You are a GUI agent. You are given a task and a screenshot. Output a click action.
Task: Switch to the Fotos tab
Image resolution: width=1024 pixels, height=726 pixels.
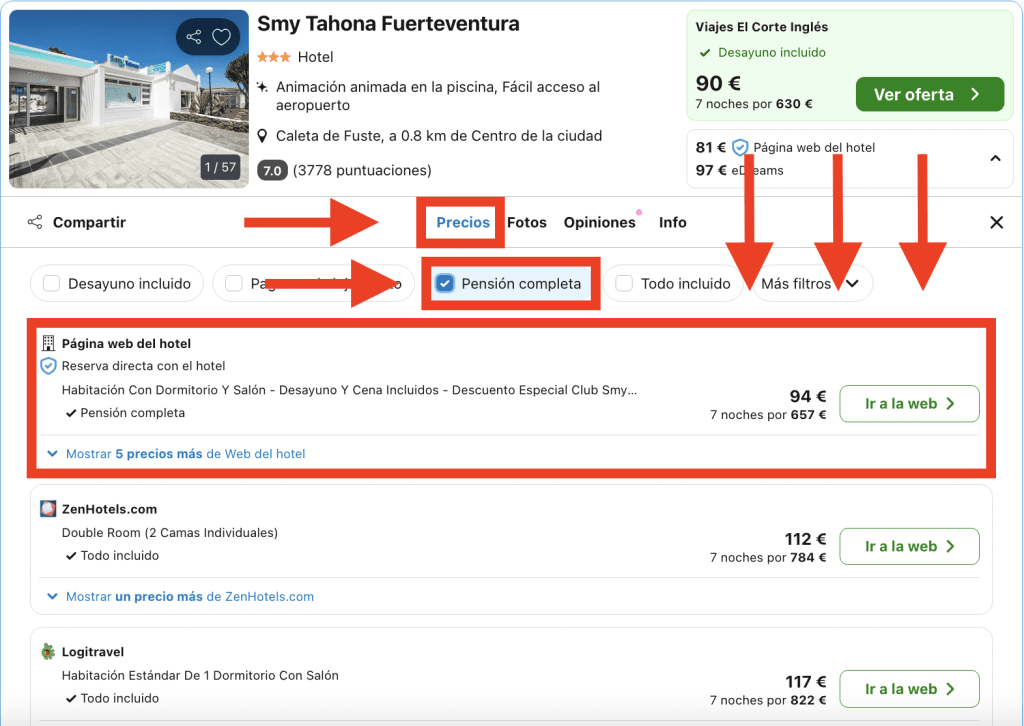[527, 222]
